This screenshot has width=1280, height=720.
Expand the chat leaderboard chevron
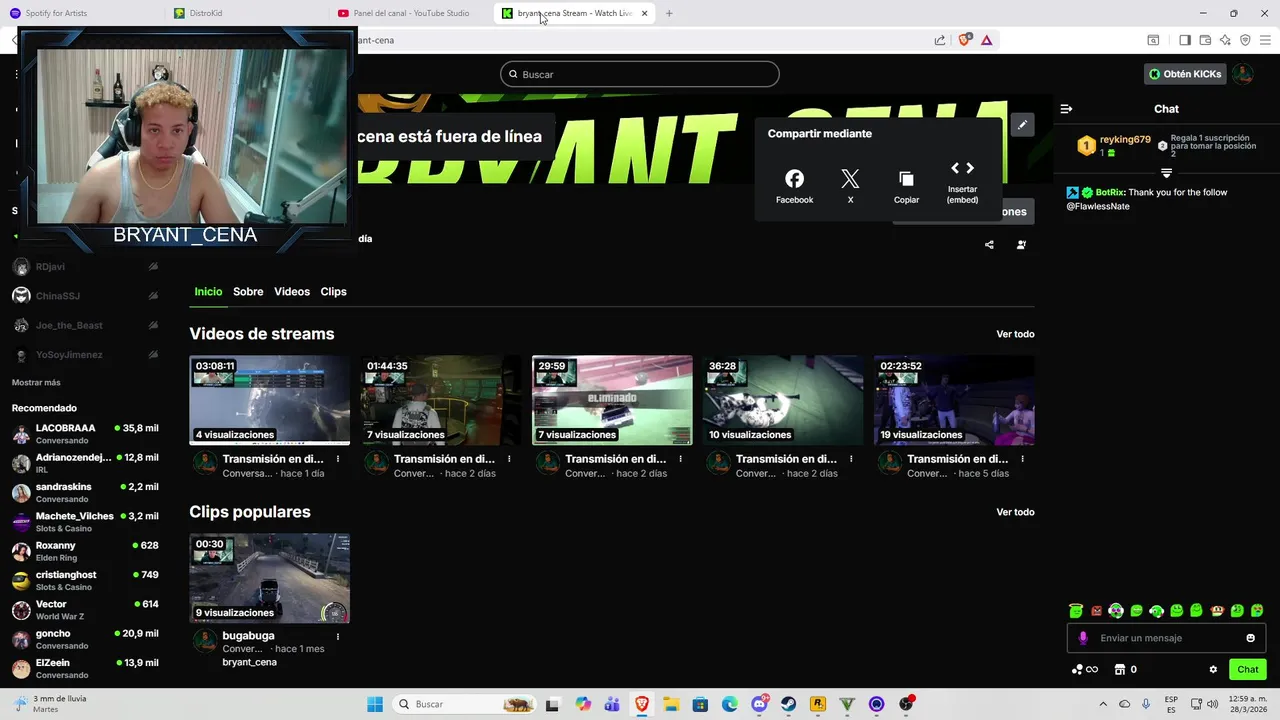click(1166, 173)
